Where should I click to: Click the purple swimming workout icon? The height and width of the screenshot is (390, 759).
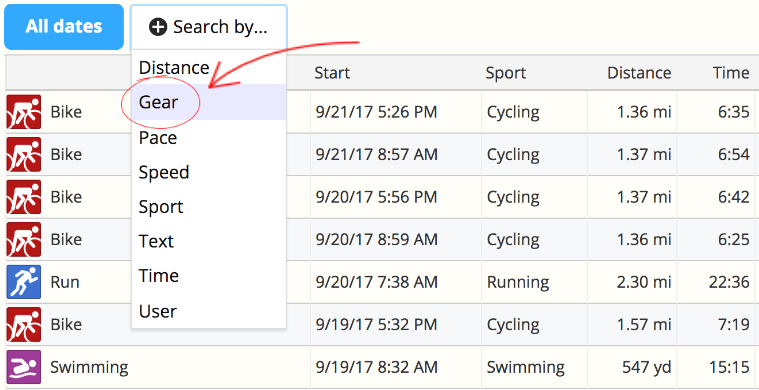point(24,367)
